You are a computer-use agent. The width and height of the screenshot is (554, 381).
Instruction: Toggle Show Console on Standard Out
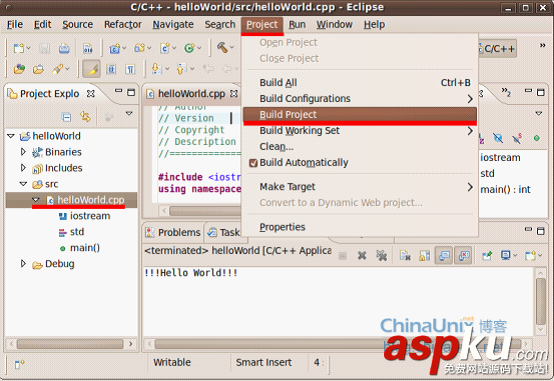(444, 255)
